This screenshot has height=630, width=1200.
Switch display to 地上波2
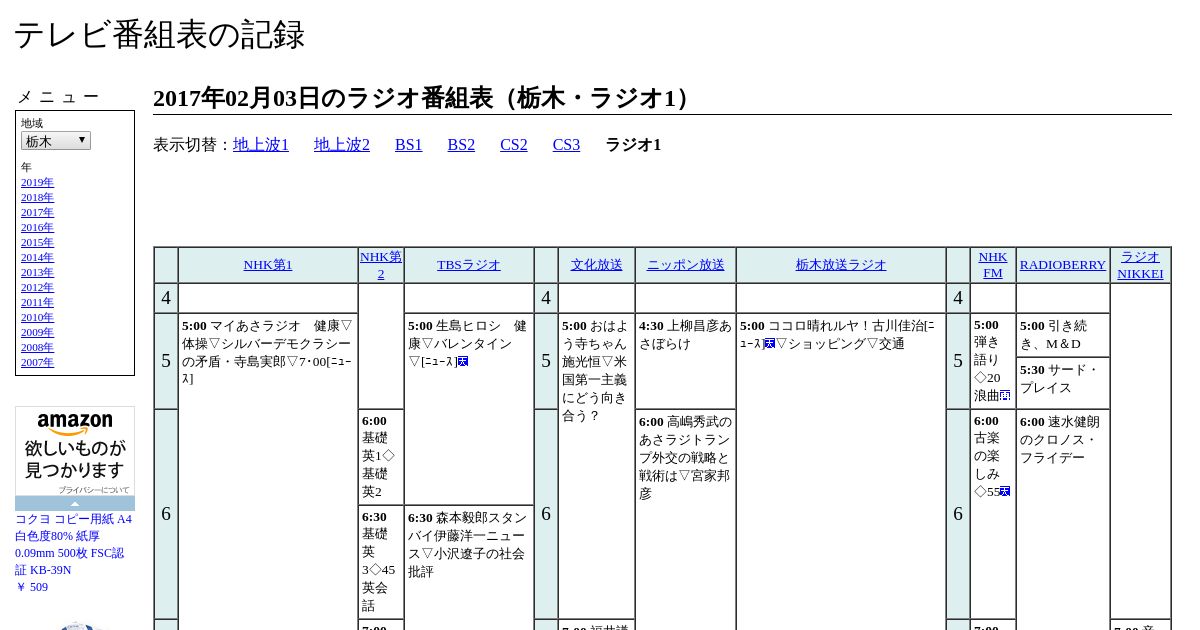pyautogui.click(x=342, y=145)
